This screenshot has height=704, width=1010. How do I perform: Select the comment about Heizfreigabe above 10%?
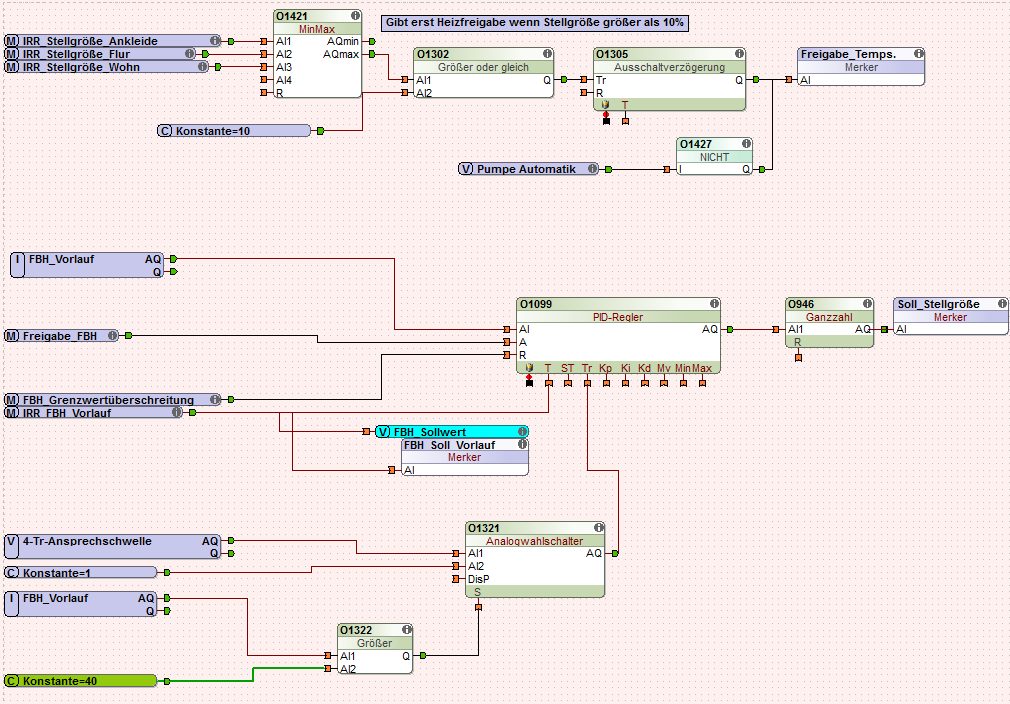(x=535, y=23)
